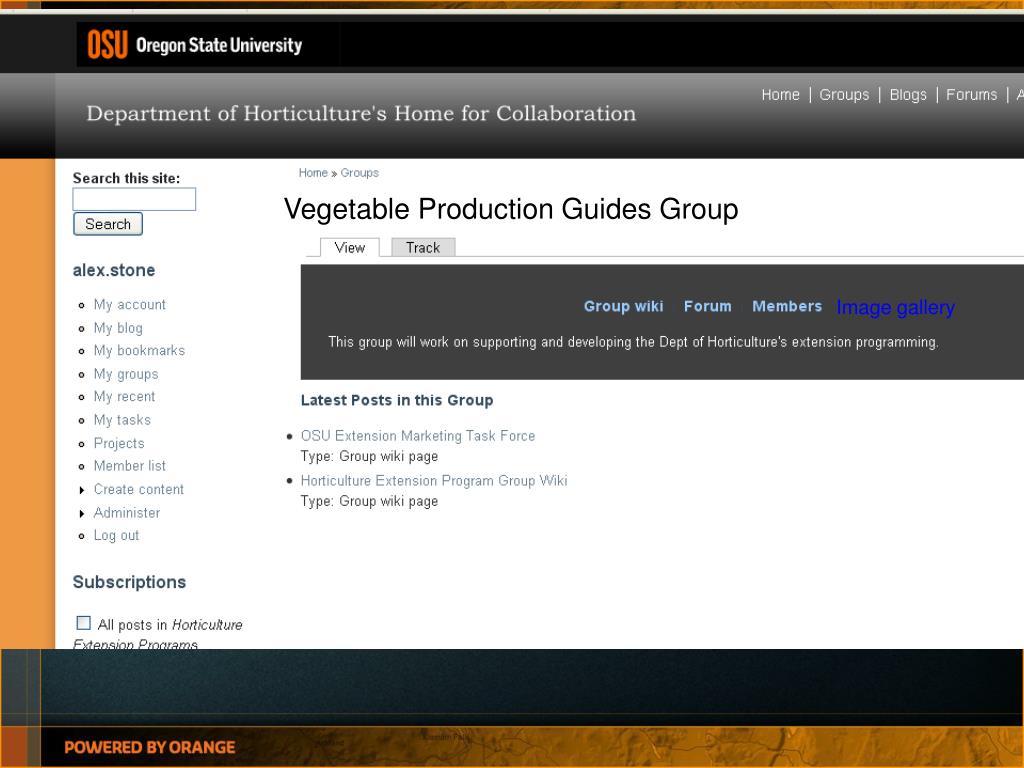Click the Department of Horticulture's site title
The width and height of the screenshot is (1024, 768).
pyautogui.click(x=361, y=114)
